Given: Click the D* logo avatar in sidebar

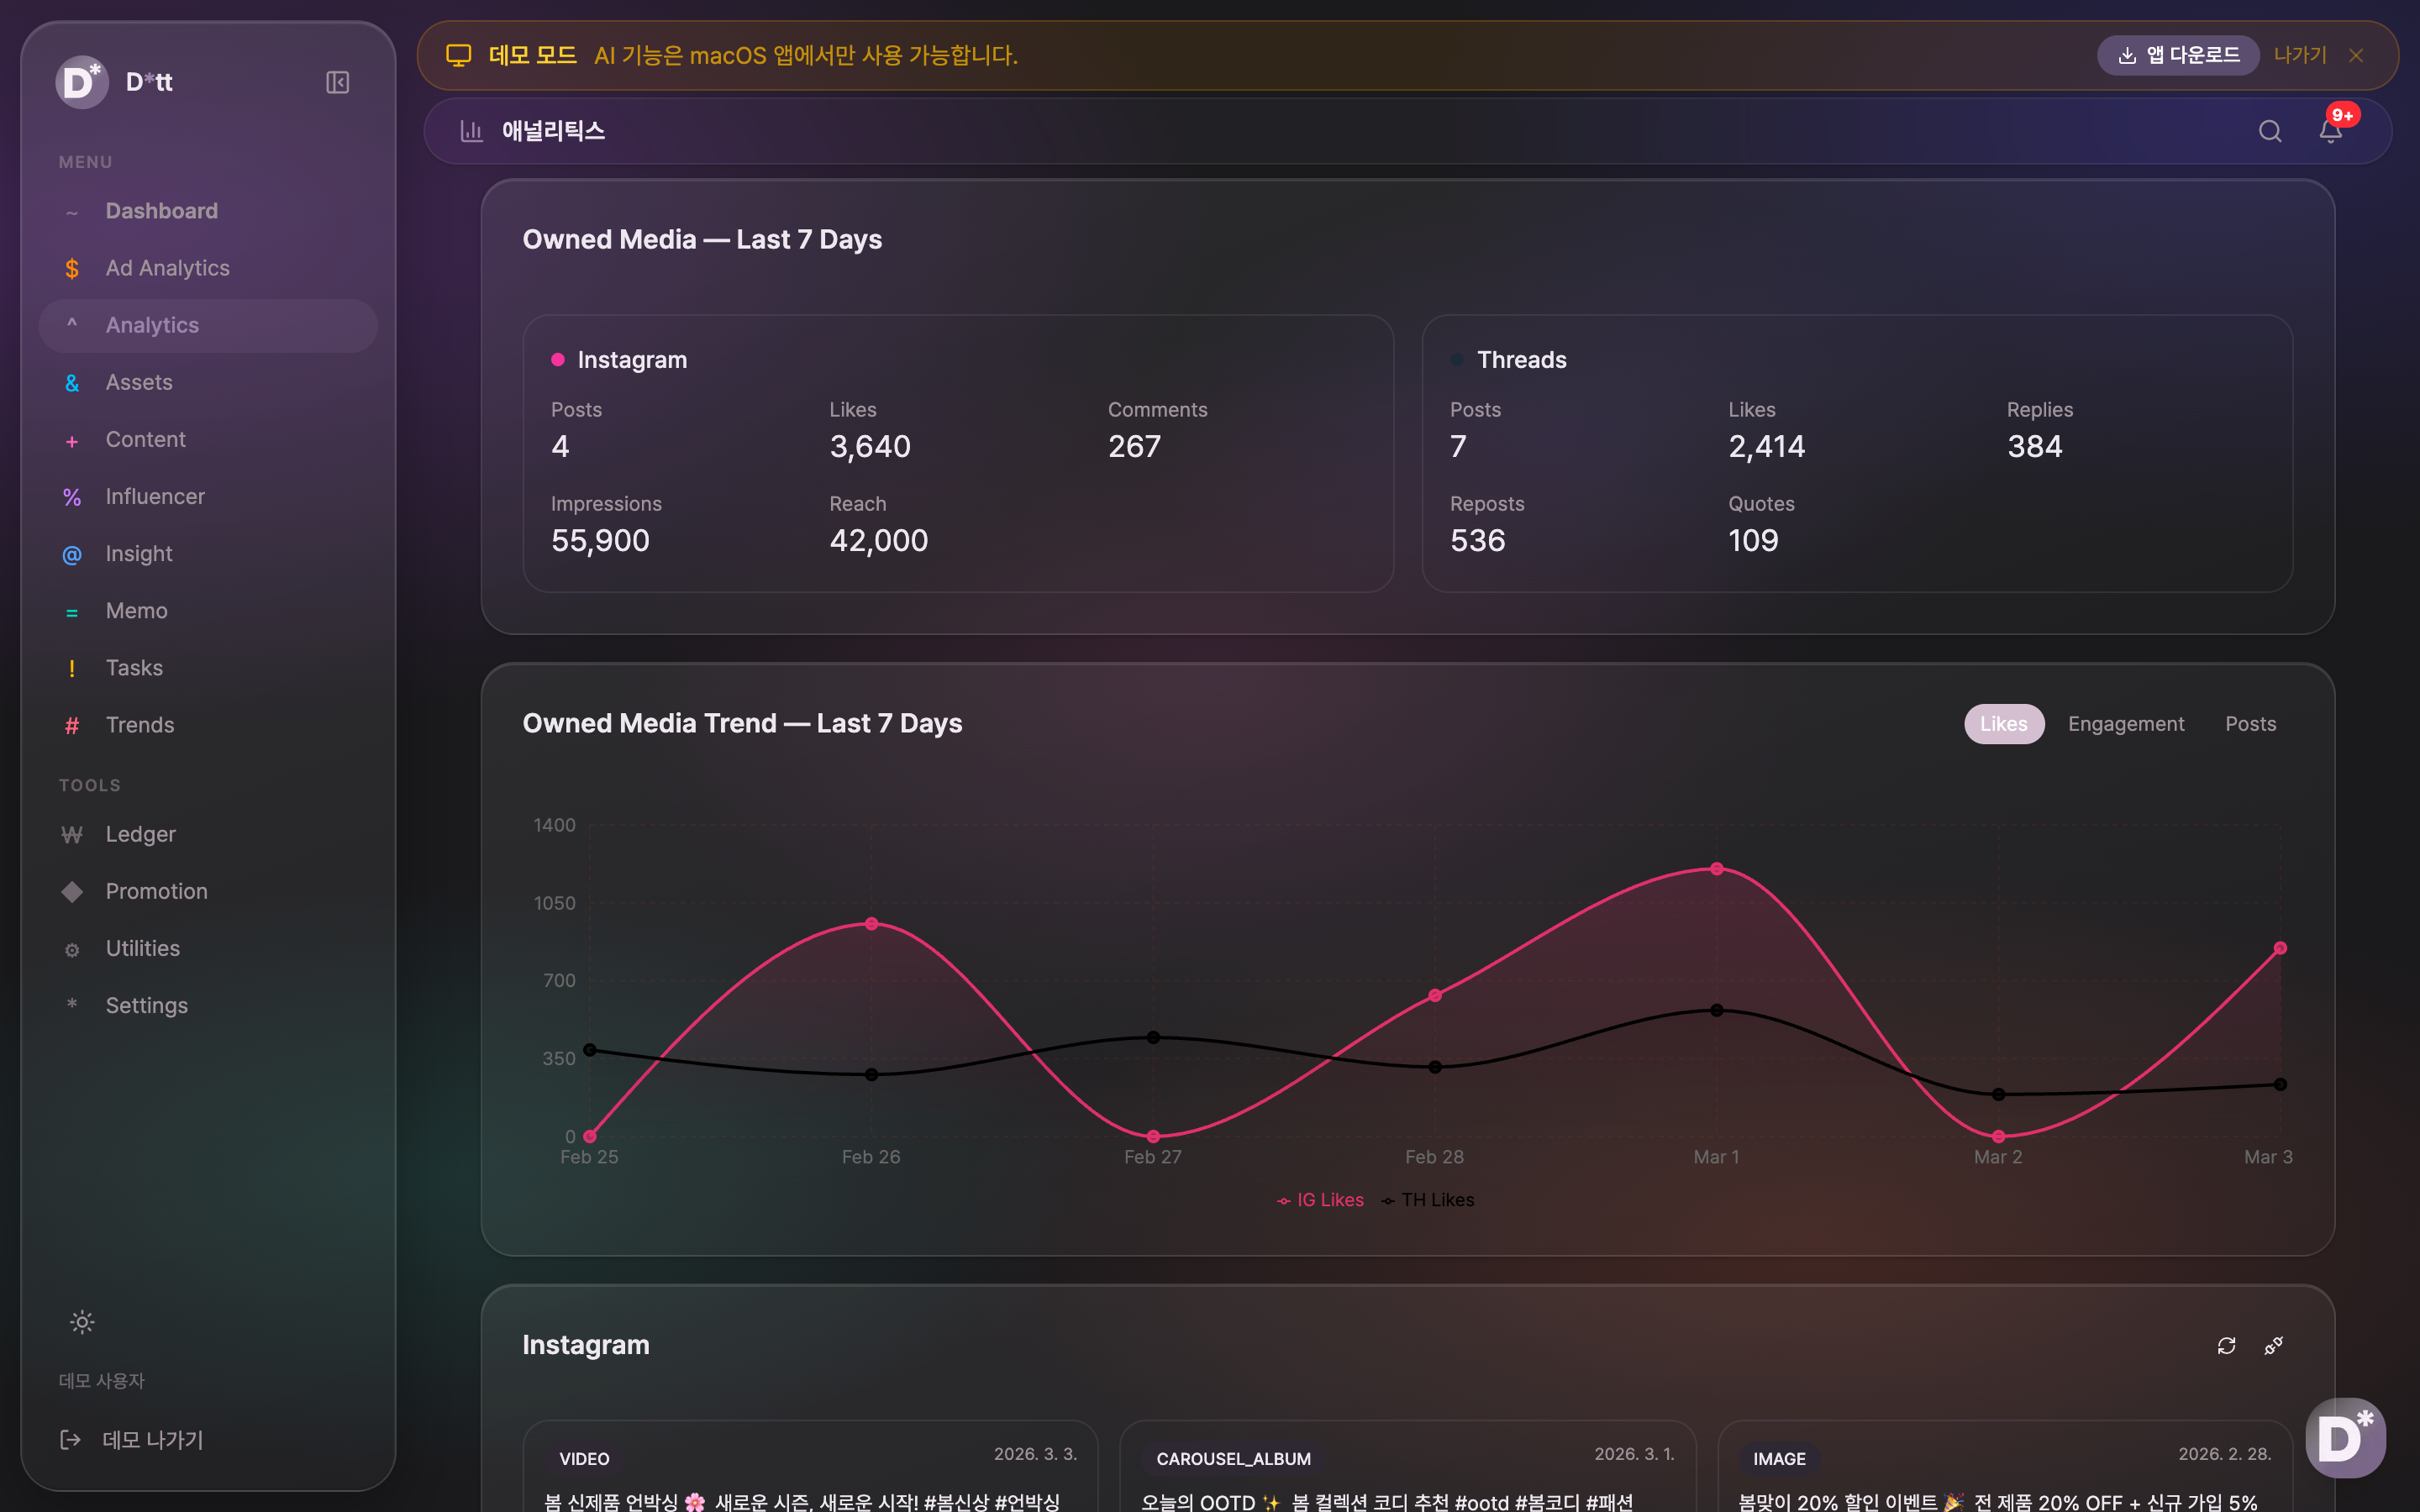Looking at the screenshot, I should click(x=82, y=82).
